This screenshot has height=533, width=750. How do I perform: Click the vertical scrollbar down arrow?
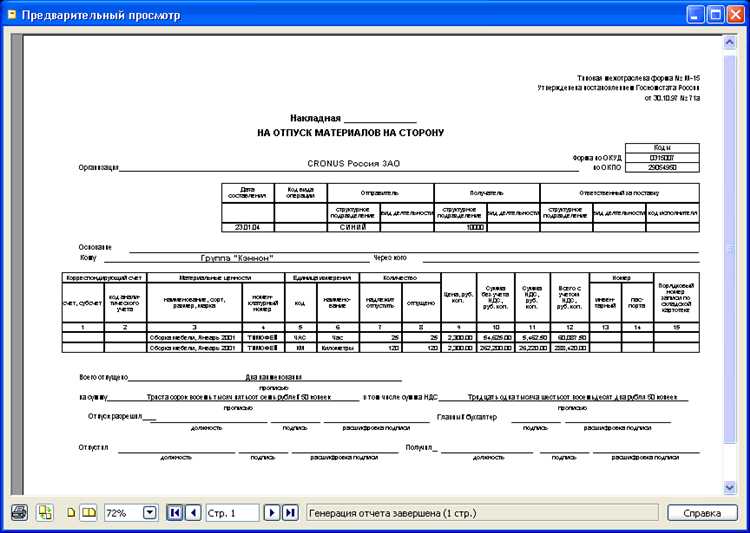729,487
